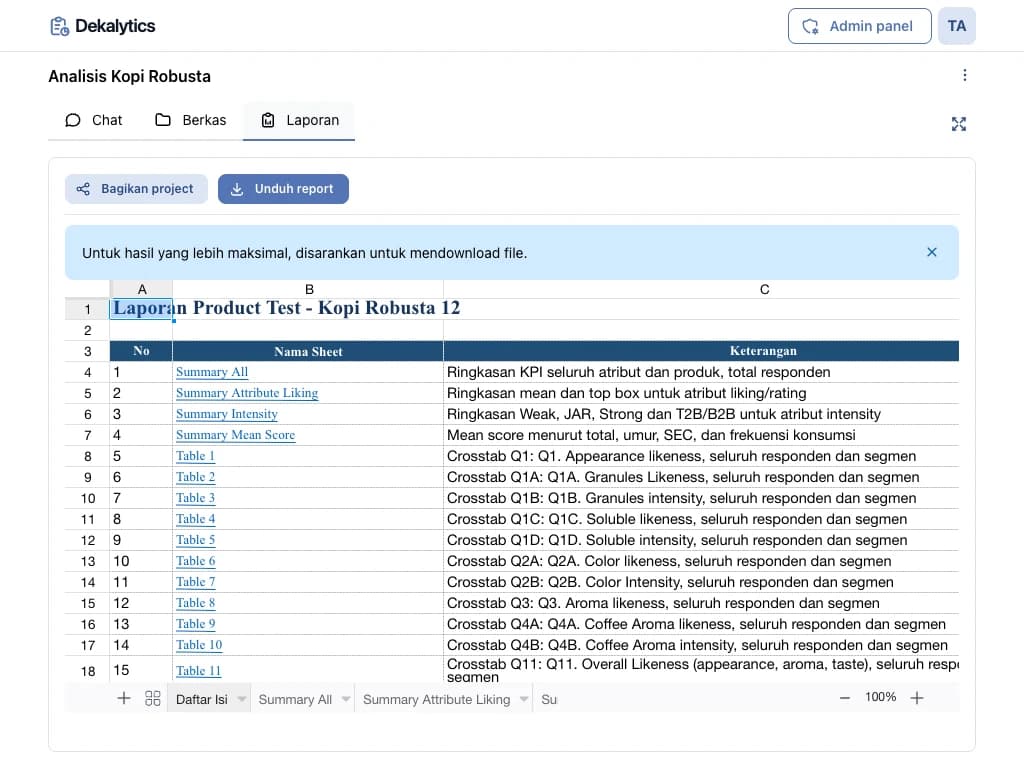The width and height of the screenshot is (1024, 768).
Task: Click the partially visible 'Su' sheet tab
Action: pyautogui.click(x=549, y=699)
